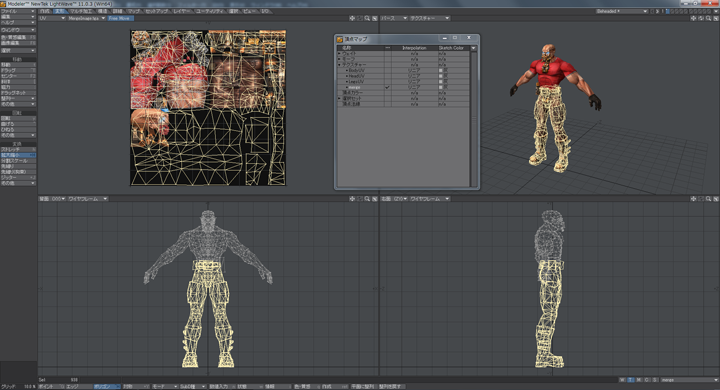This screenshot has width=720, height=390.
Task: Select the T texture map type button
Action: pos(630,380)
